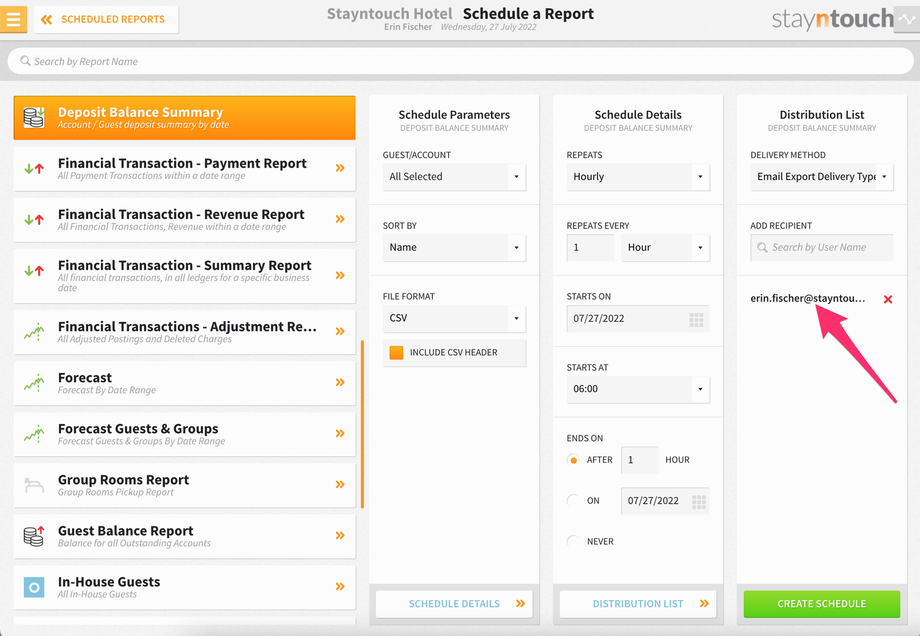Click the erin.fischer@stayntou… recipient email
Image resolution: width=920 pixels, height=636 pixels.
tap(807, 298)
